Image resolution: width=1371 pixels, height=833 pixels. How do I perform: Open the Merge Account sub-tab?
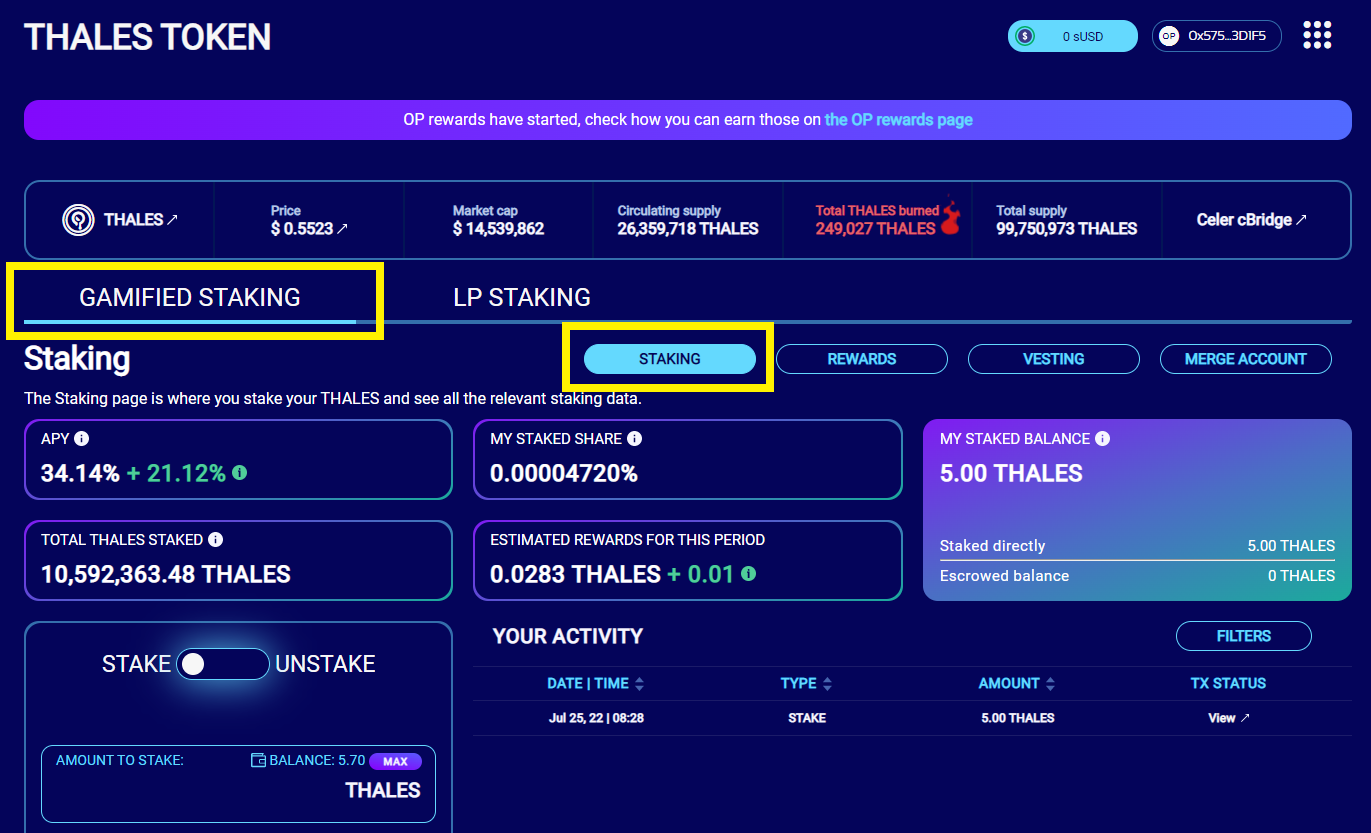(x=1246, y=359)
